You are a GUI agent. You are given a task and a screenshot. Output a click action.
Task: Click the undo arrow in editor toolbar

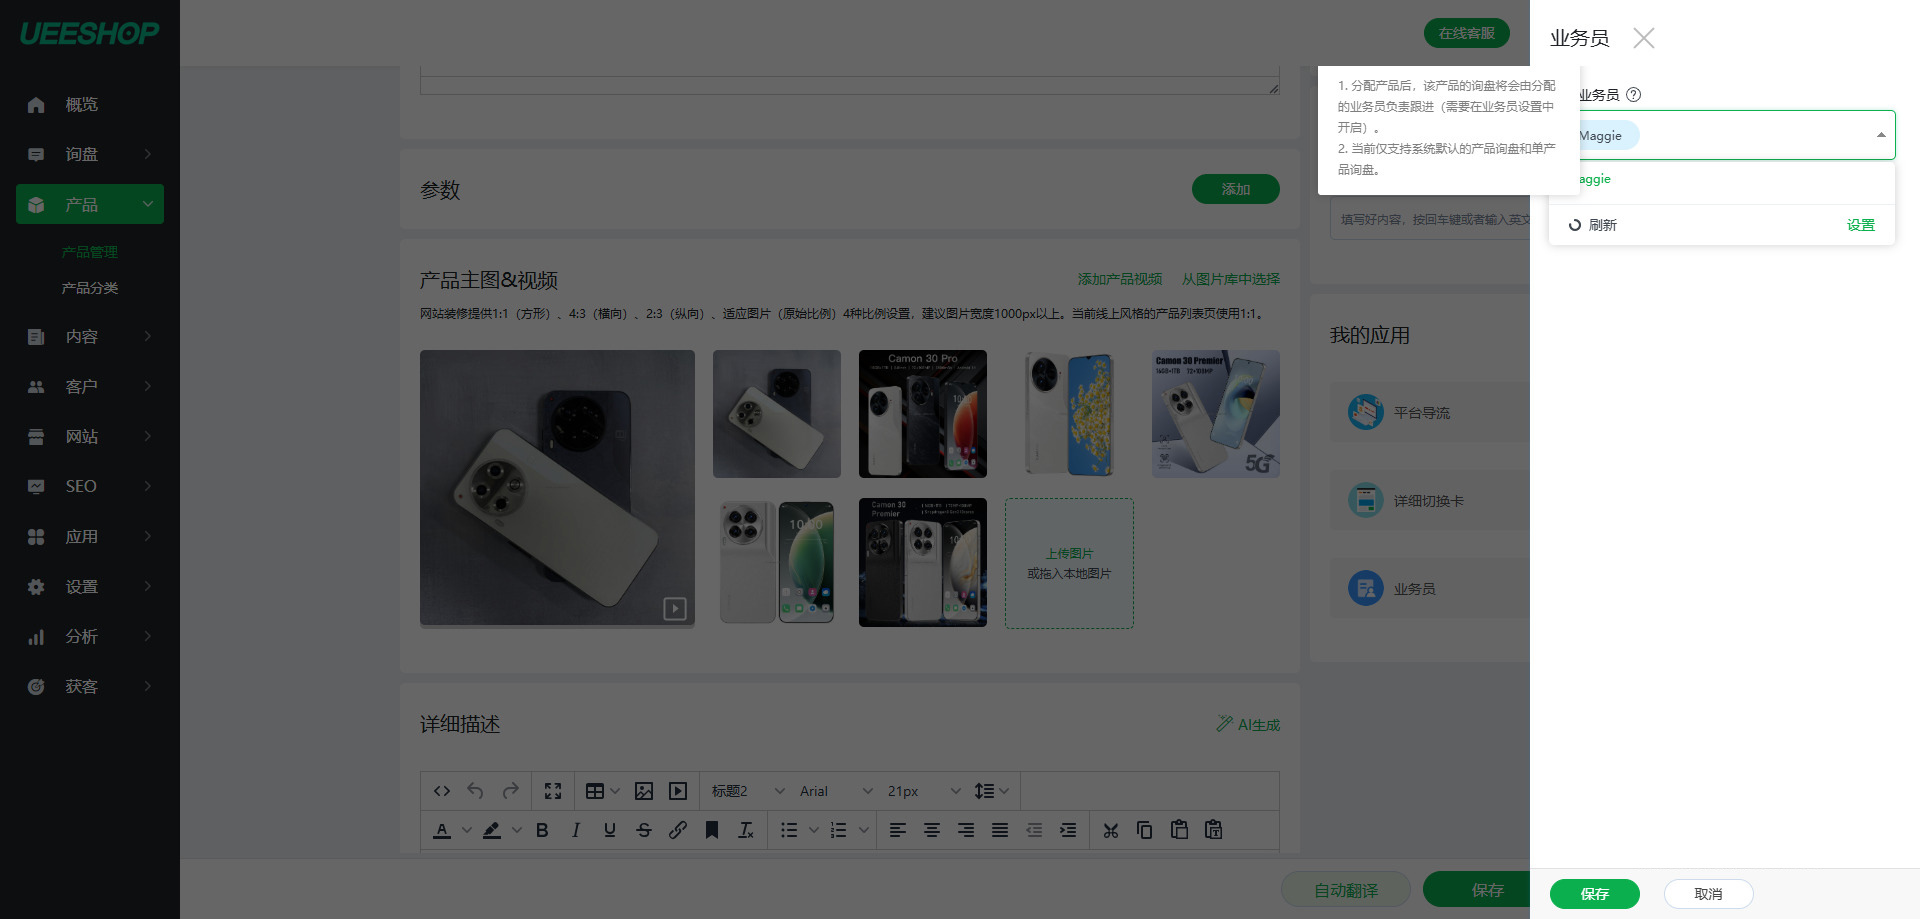click(x=475, y=791)
